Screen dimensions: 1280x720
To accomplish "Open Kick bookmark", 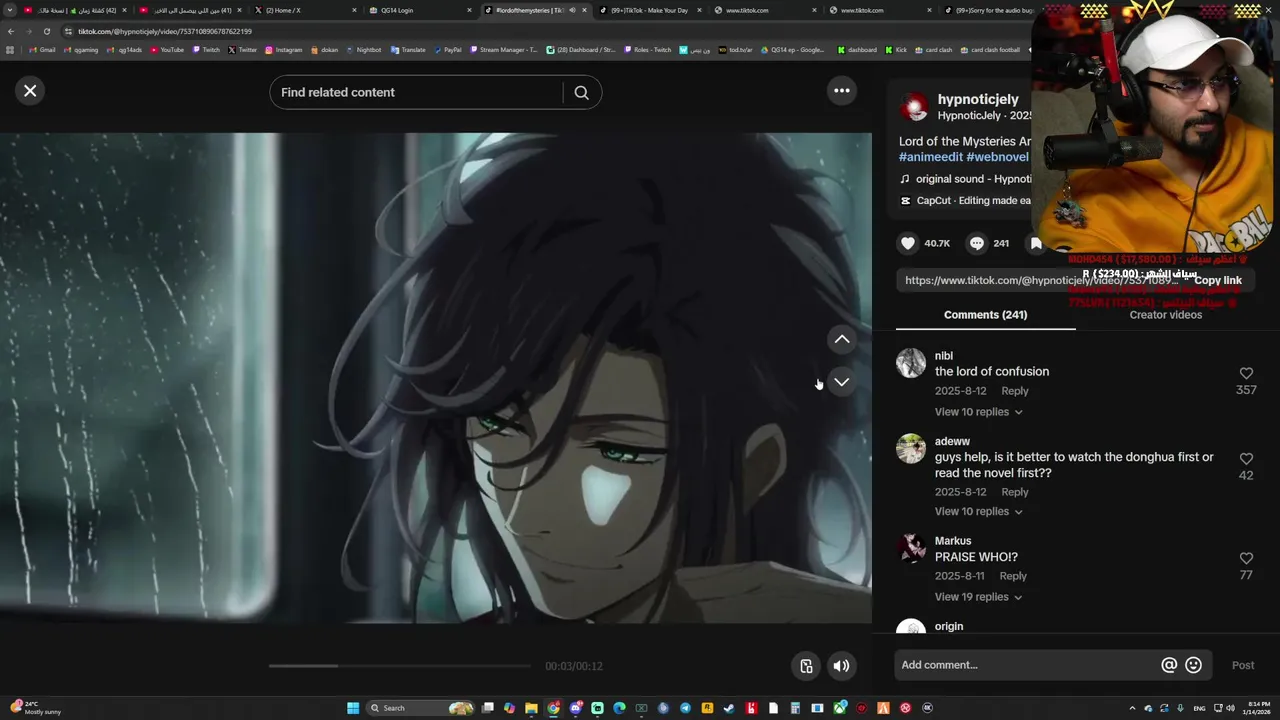I will click(x=896, y=50).
